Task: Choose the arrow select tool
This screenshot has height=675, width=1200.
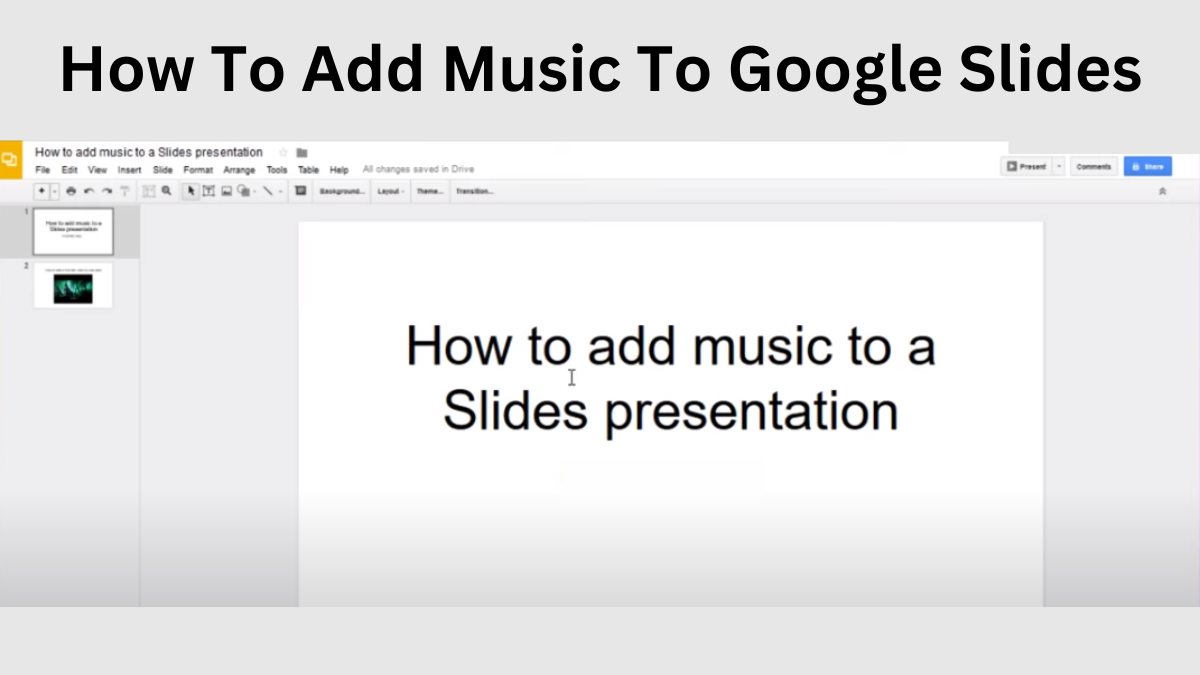Action: coord(192,191)
